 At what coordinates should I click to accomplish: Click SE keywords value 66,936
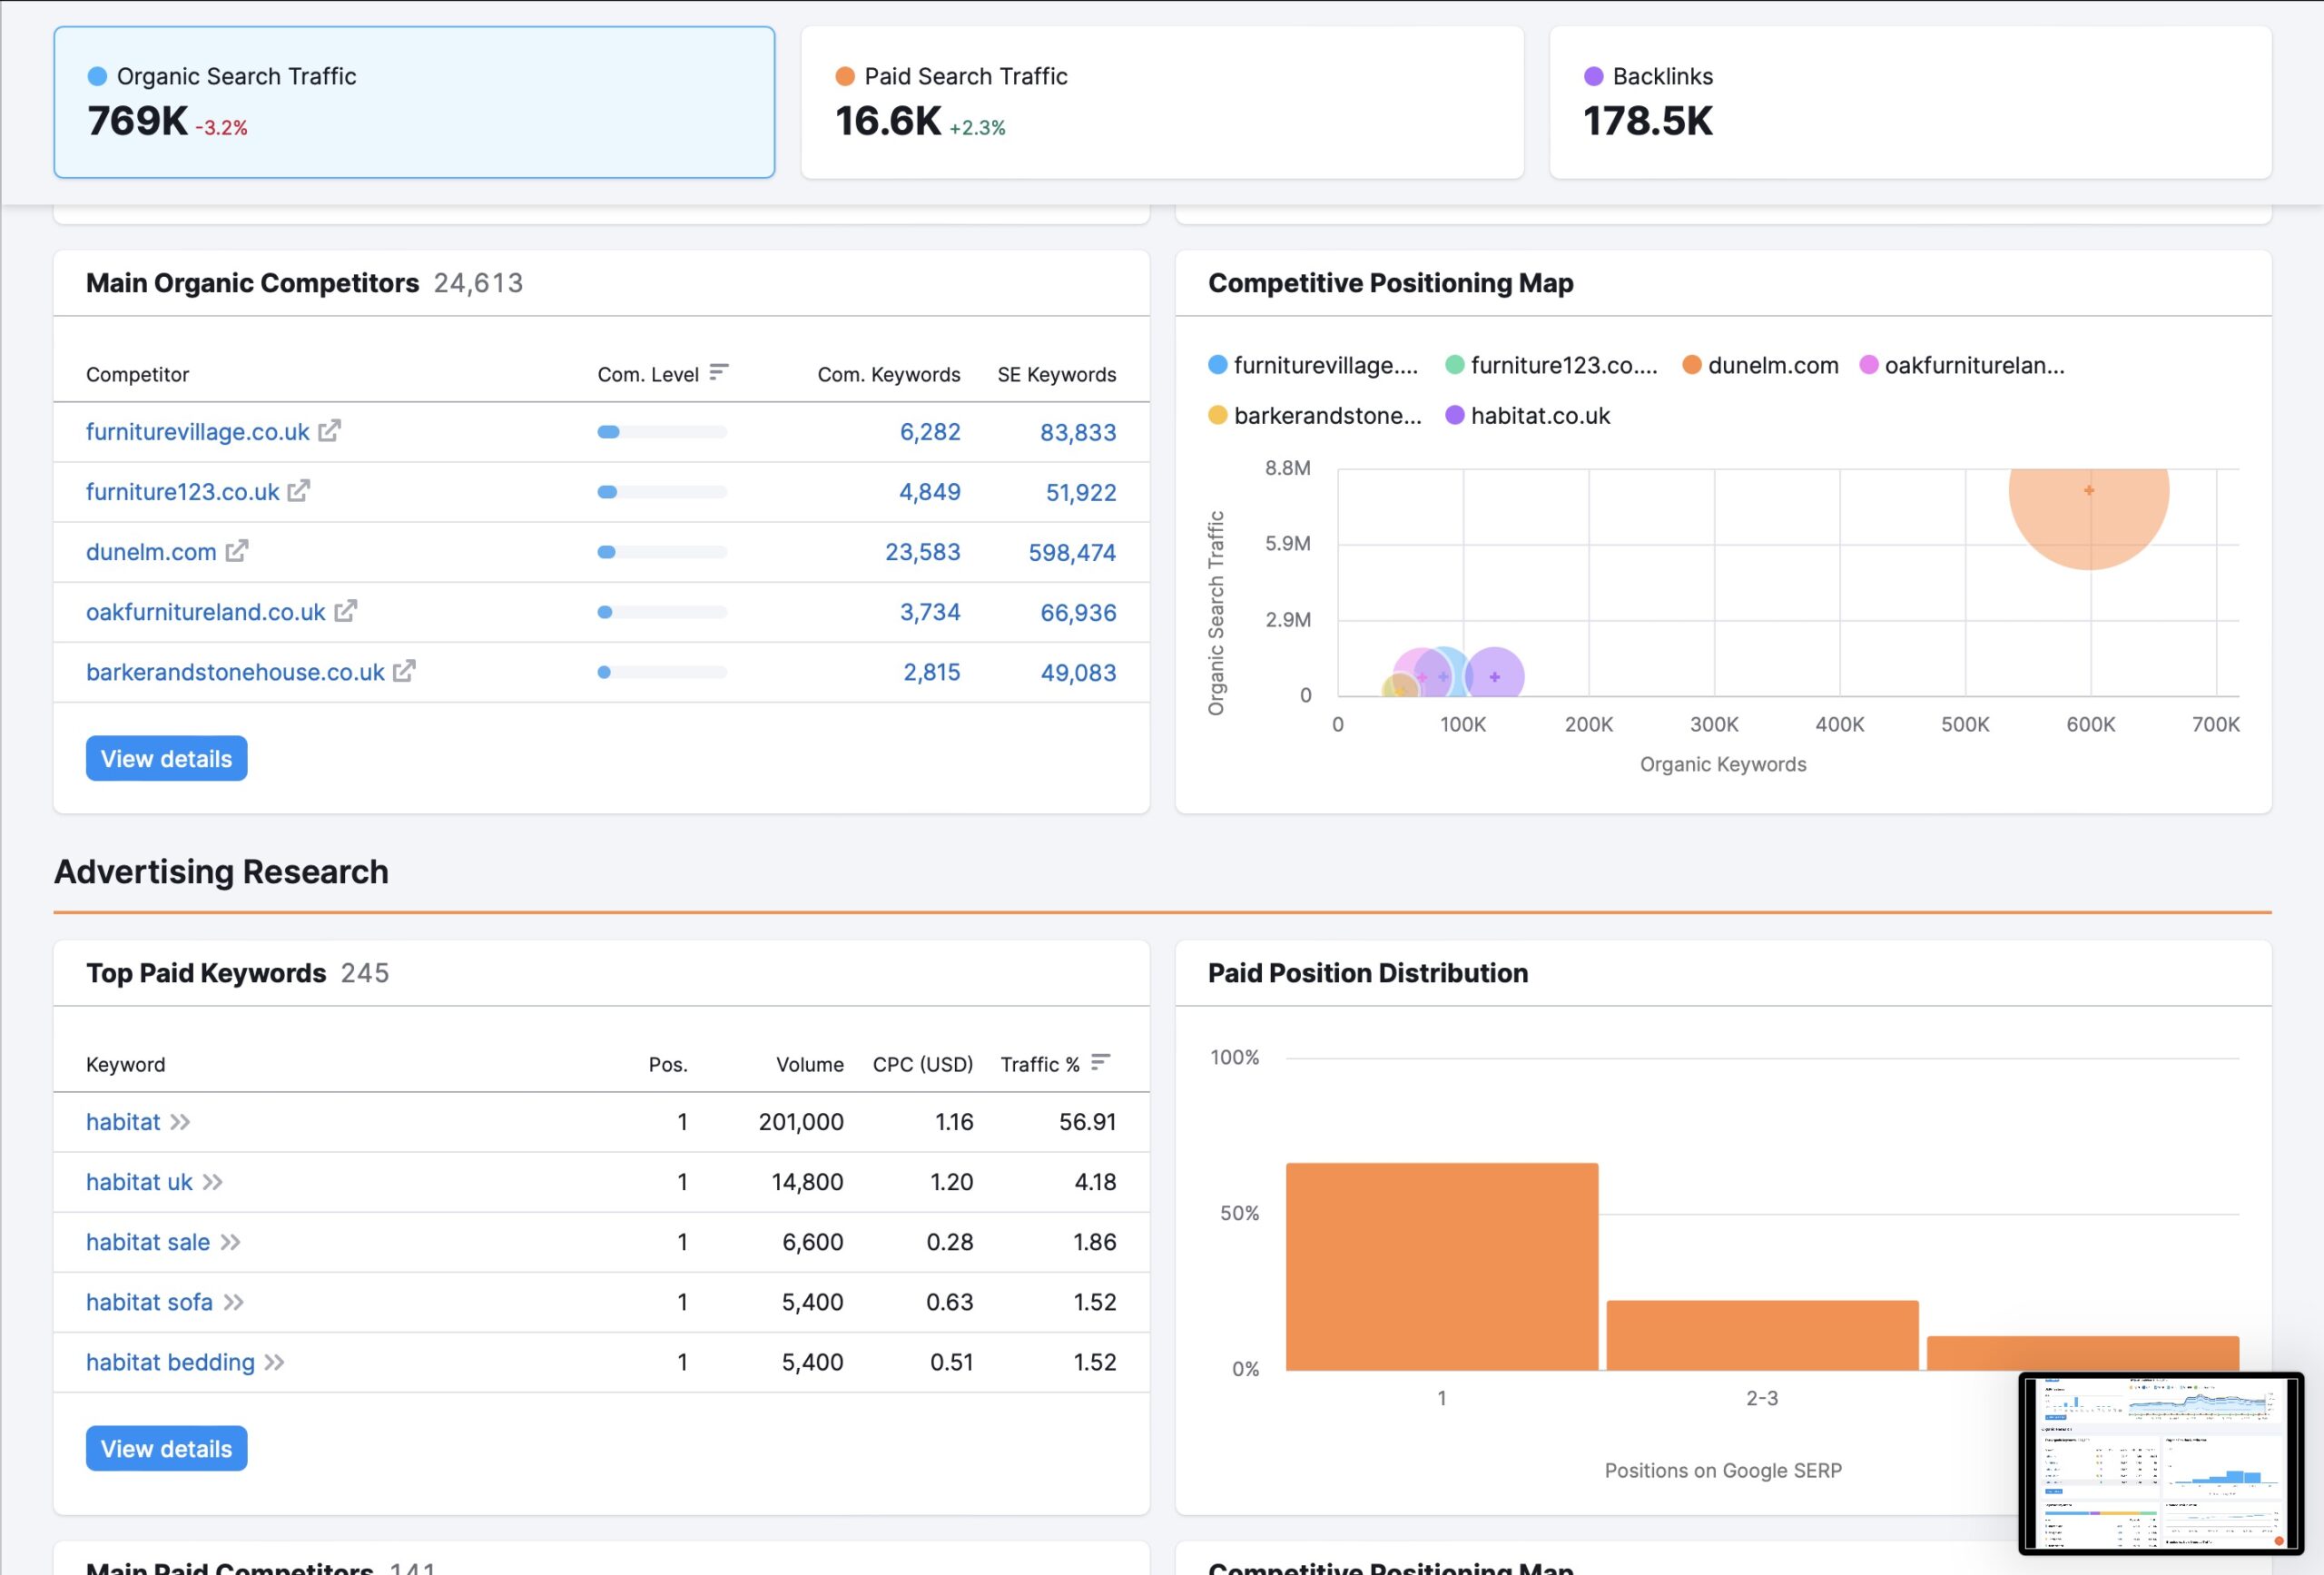(1078, 612)
